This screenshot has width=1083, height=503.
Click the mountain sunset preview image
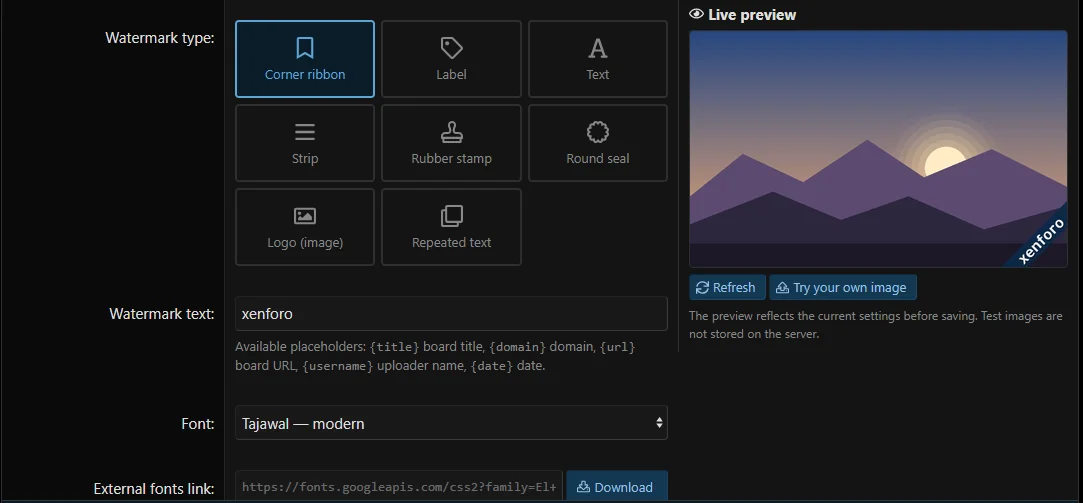point(878,149)
